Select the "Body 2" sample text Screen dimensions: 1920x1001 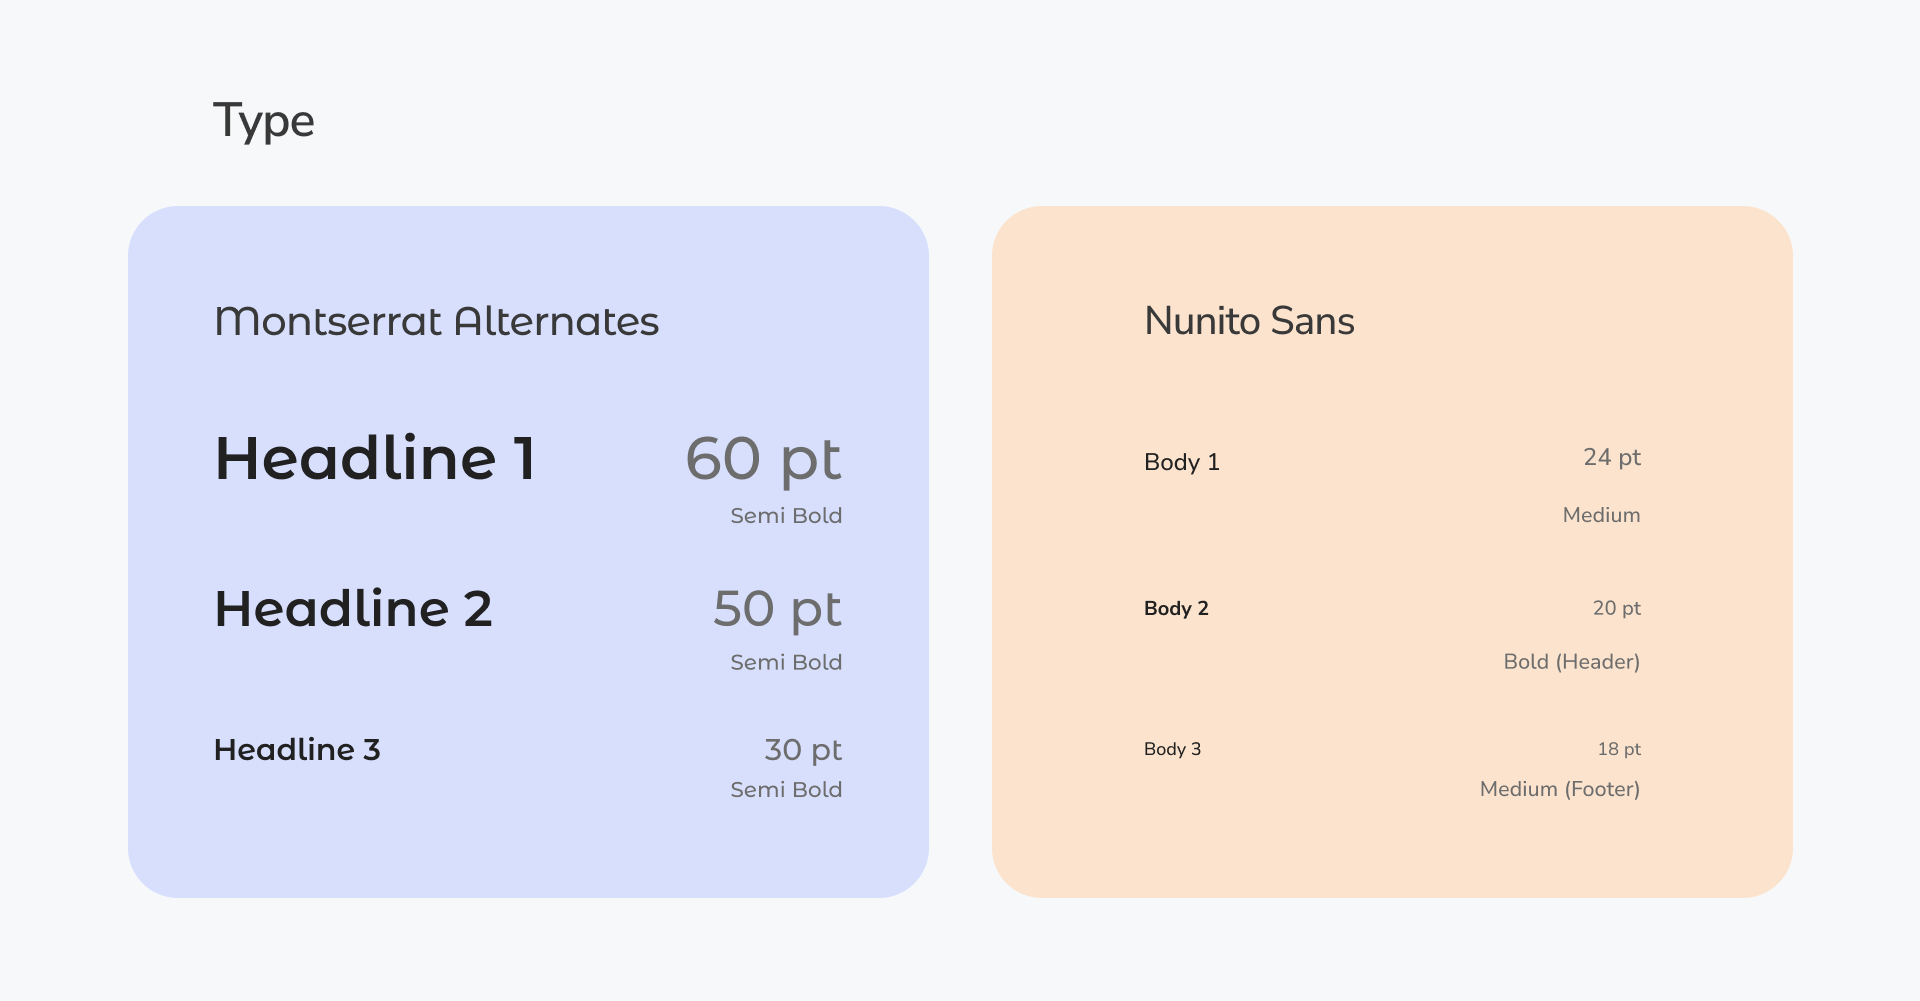(x=1176, y=608)
